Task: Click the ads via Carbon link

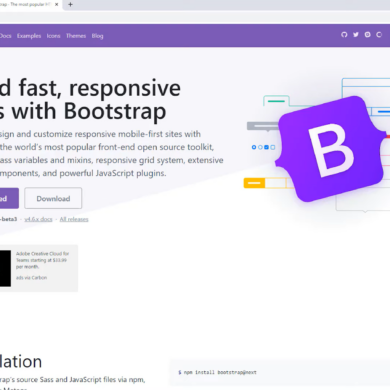Action: tap(31, 278)
